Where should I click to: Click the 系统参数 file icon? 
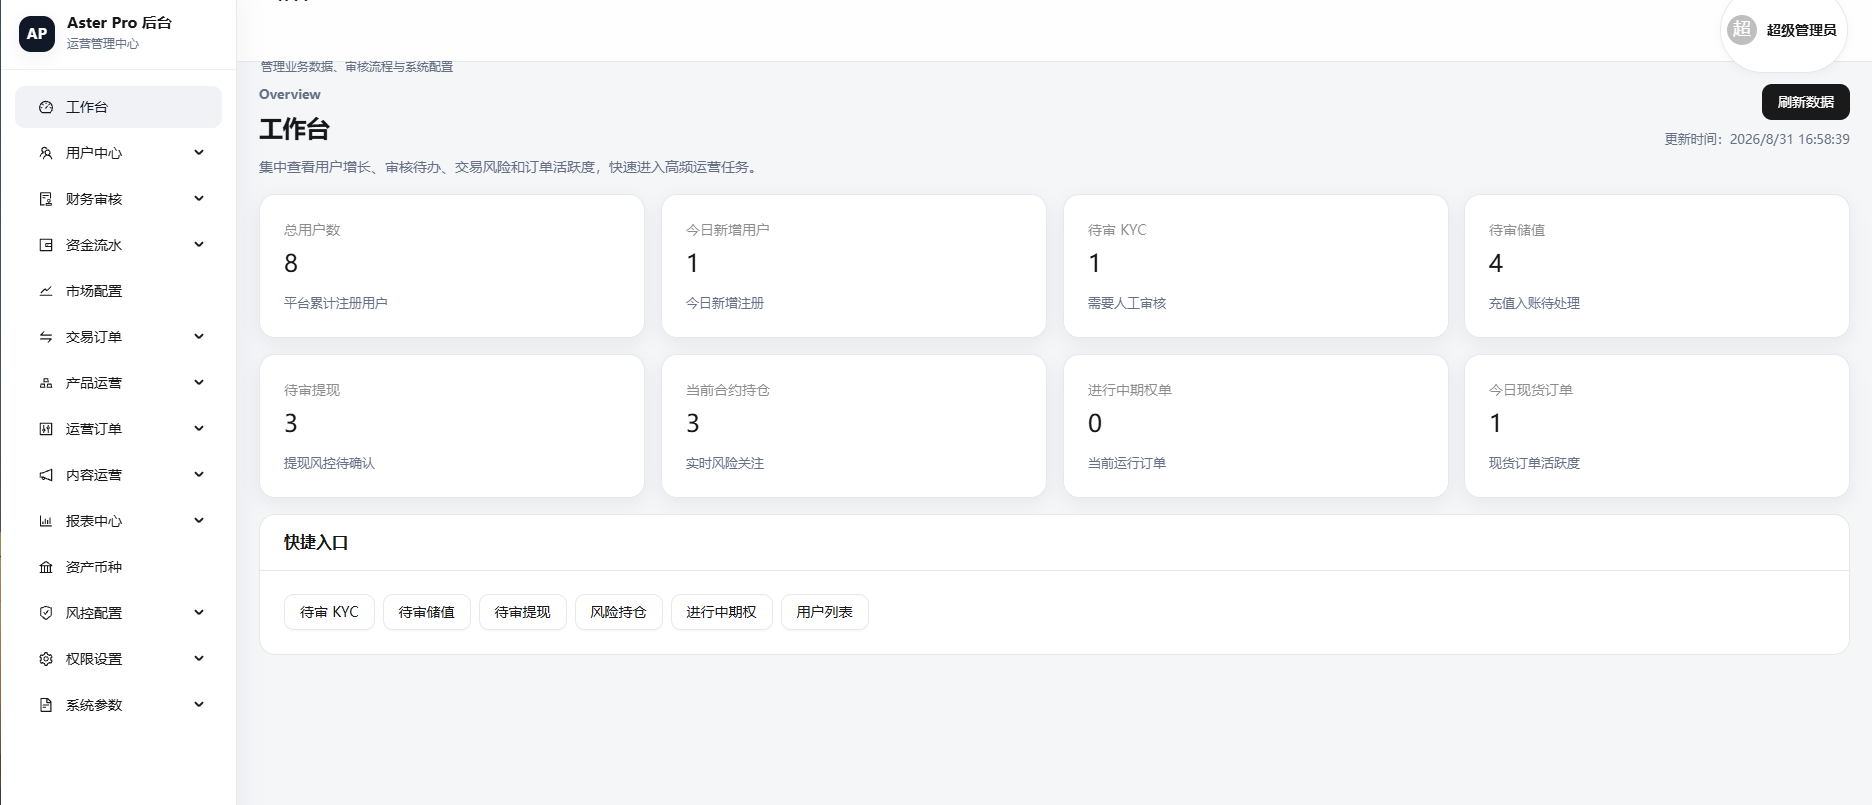click(x=46, y=705)
